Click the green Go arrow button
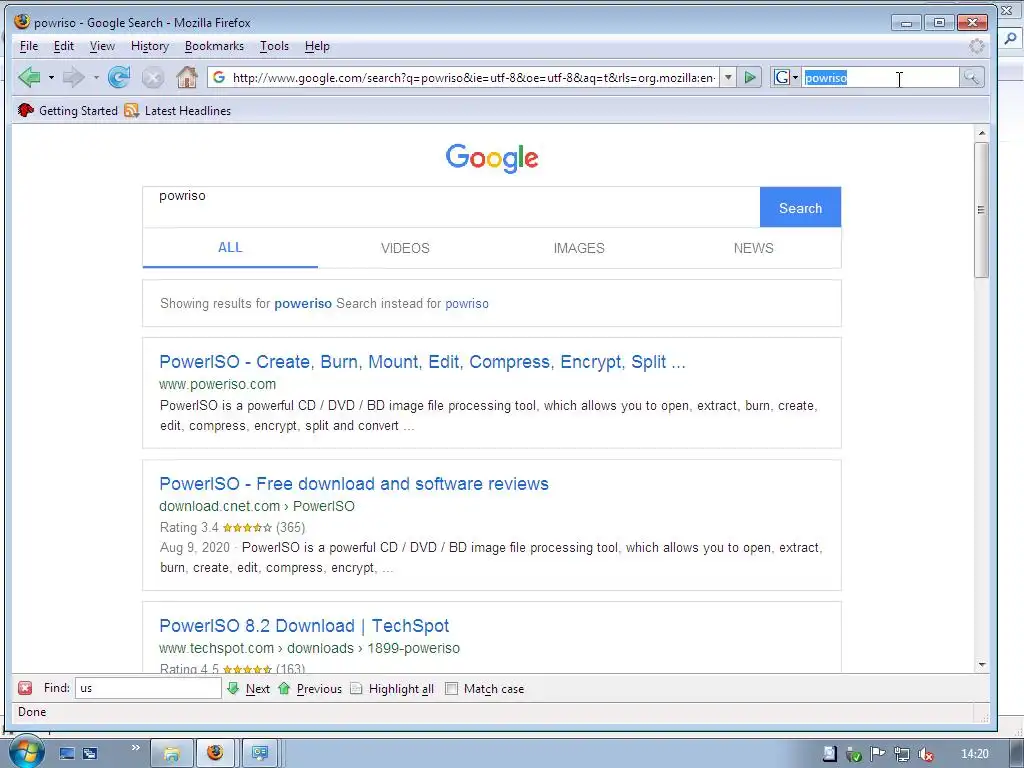Viewport: 1024px width, 768px height. coord(750,78)
